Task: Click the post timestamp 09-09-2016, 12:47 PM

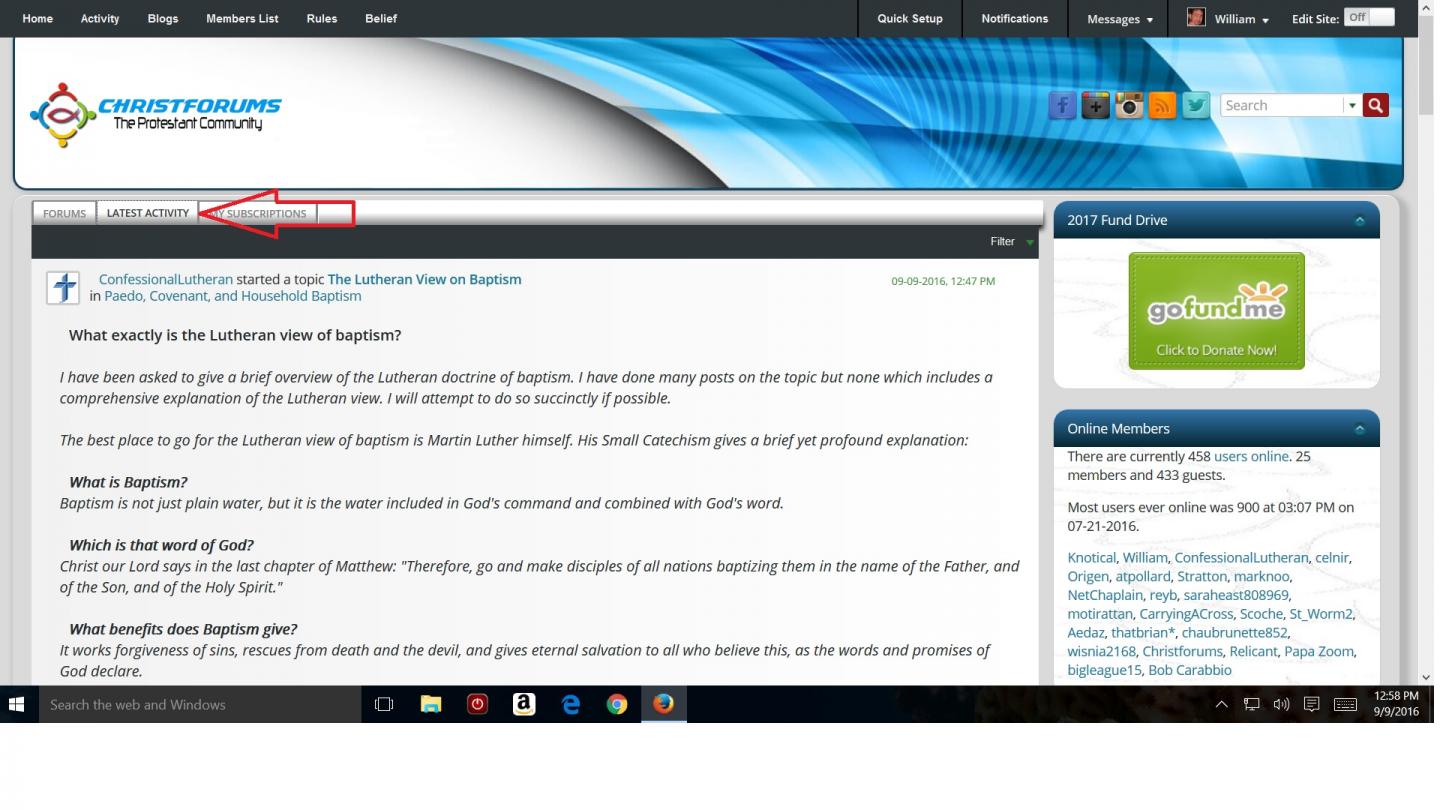Action: [x=943, y=281]
